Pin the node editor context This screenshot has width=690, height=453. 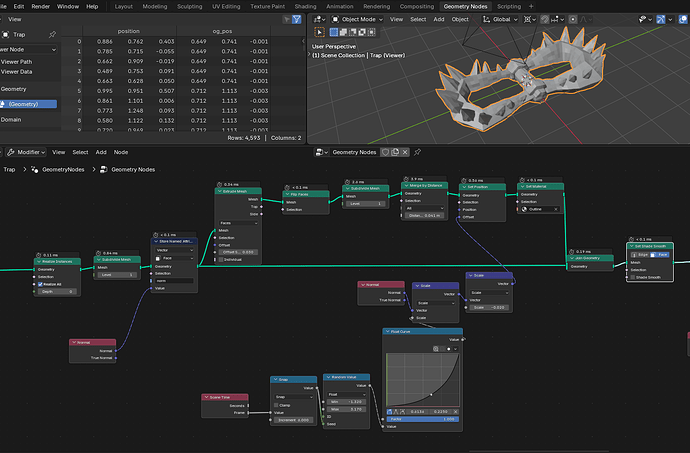[x=417, y=152]
